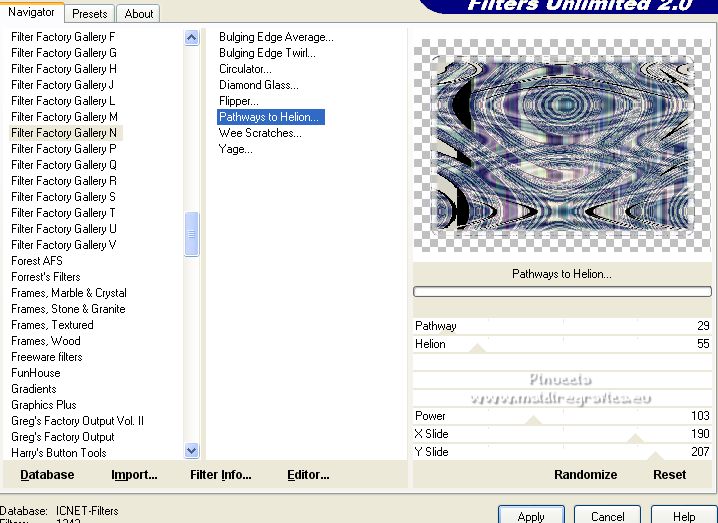This screenshot has width=718, height=523.
Task: Choose the Diamond Glass filter
Action: tap(259, 85)
